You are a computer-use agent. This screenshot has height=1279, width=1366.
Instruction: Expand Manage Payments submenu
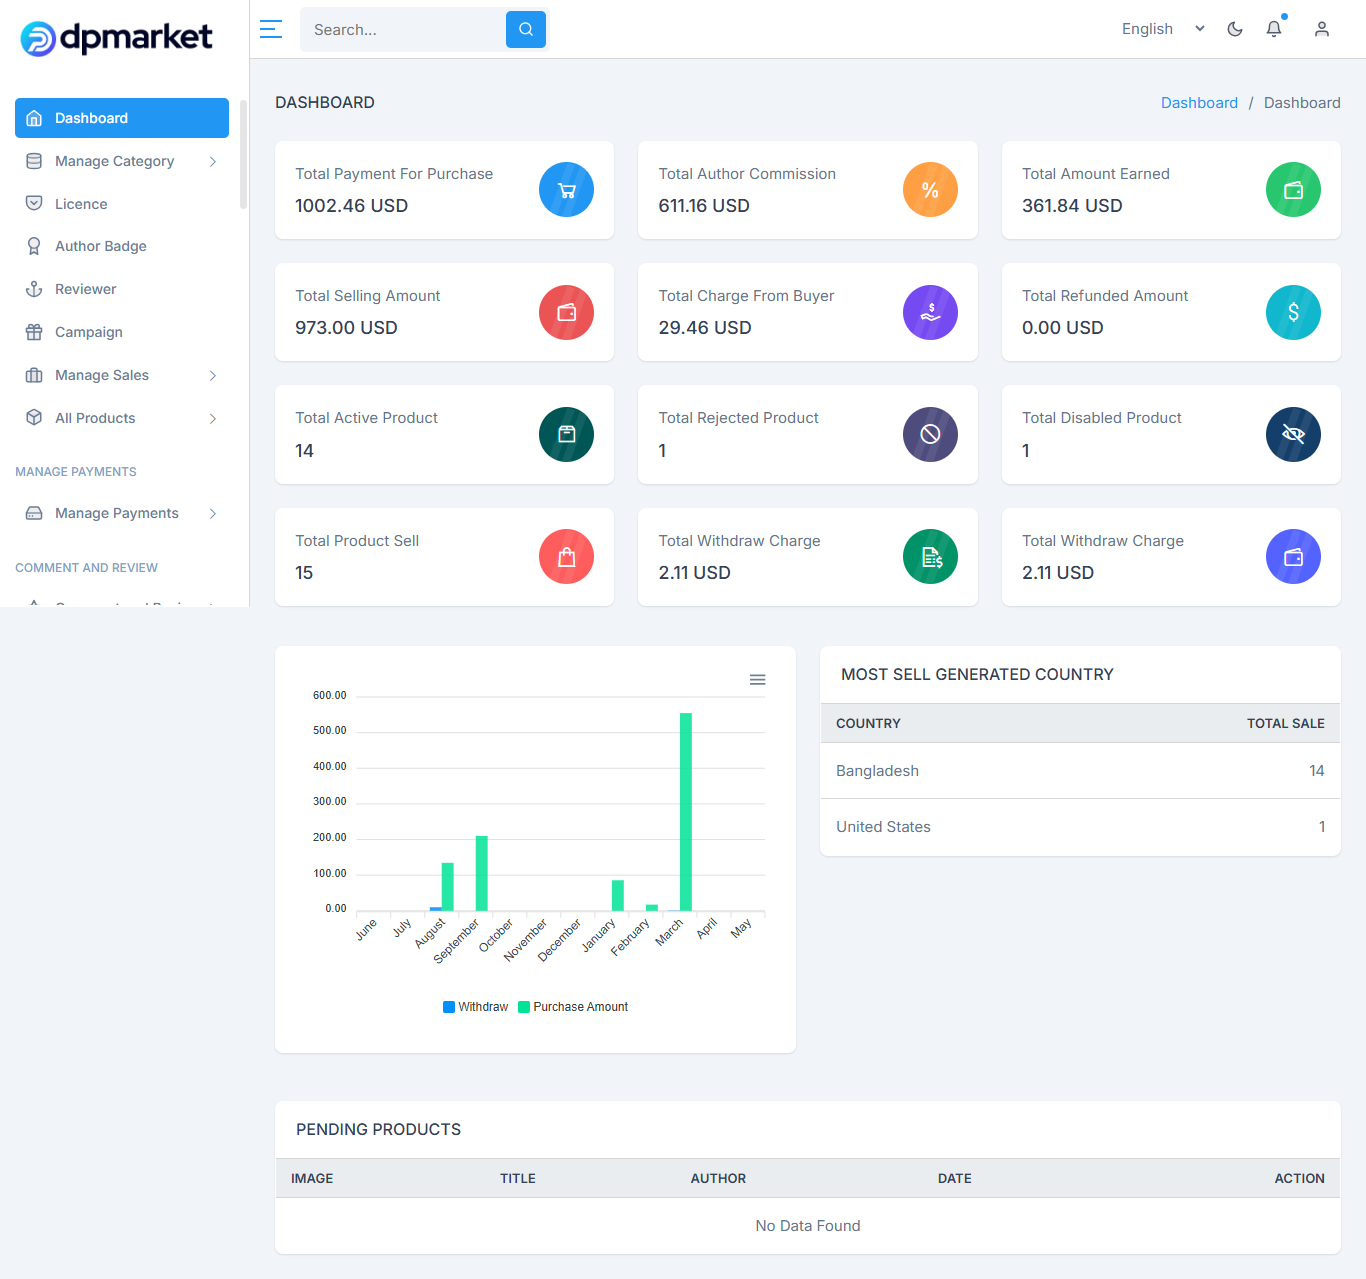[x=122, y=513]
